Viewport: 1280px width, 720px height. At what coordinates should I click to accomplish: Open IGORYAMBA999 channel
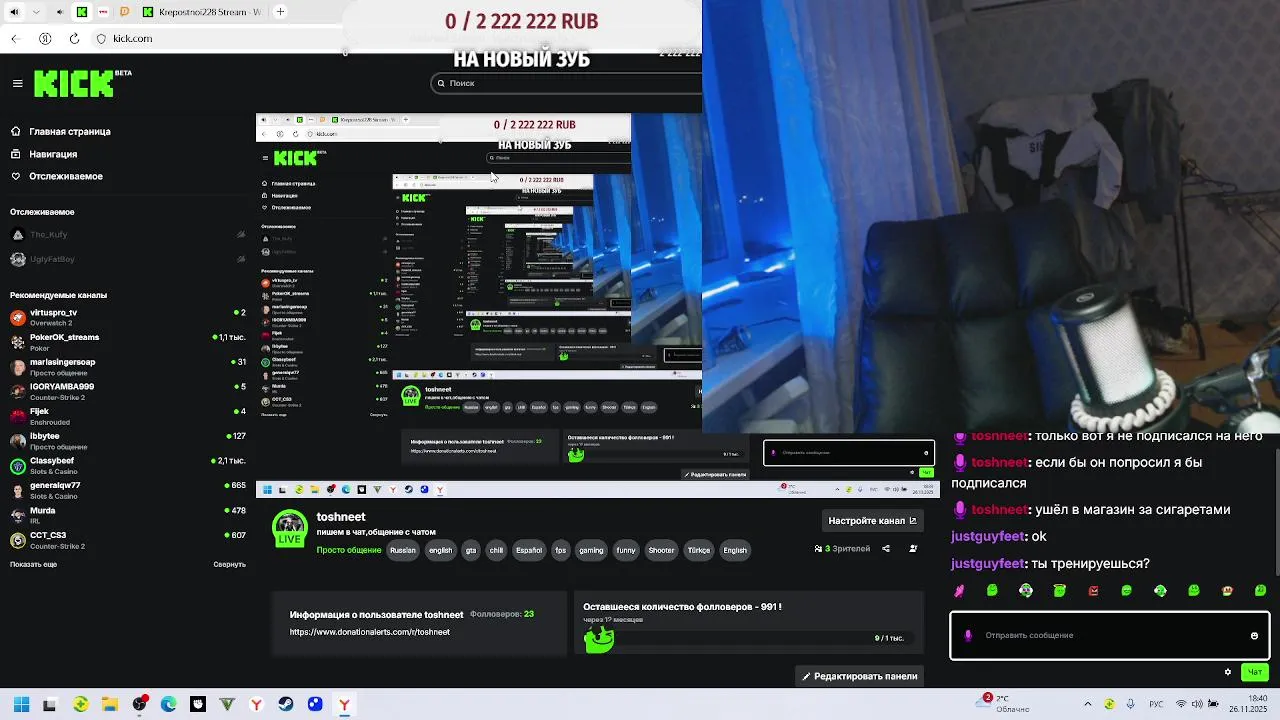click(127, 391)
